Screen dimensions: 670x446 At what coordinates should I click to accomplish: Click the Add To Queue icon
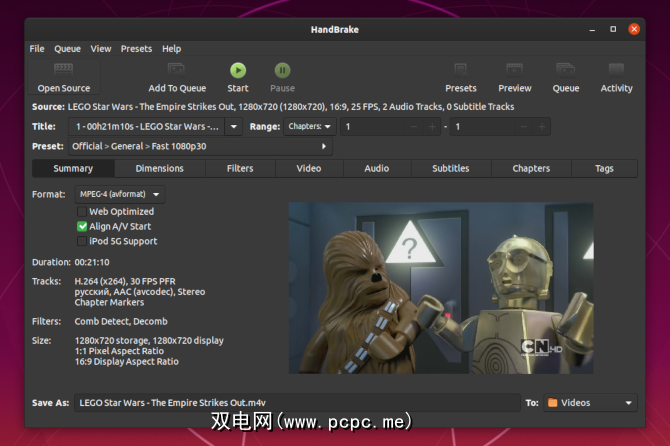pyautogui.click(x=176, y=70)
